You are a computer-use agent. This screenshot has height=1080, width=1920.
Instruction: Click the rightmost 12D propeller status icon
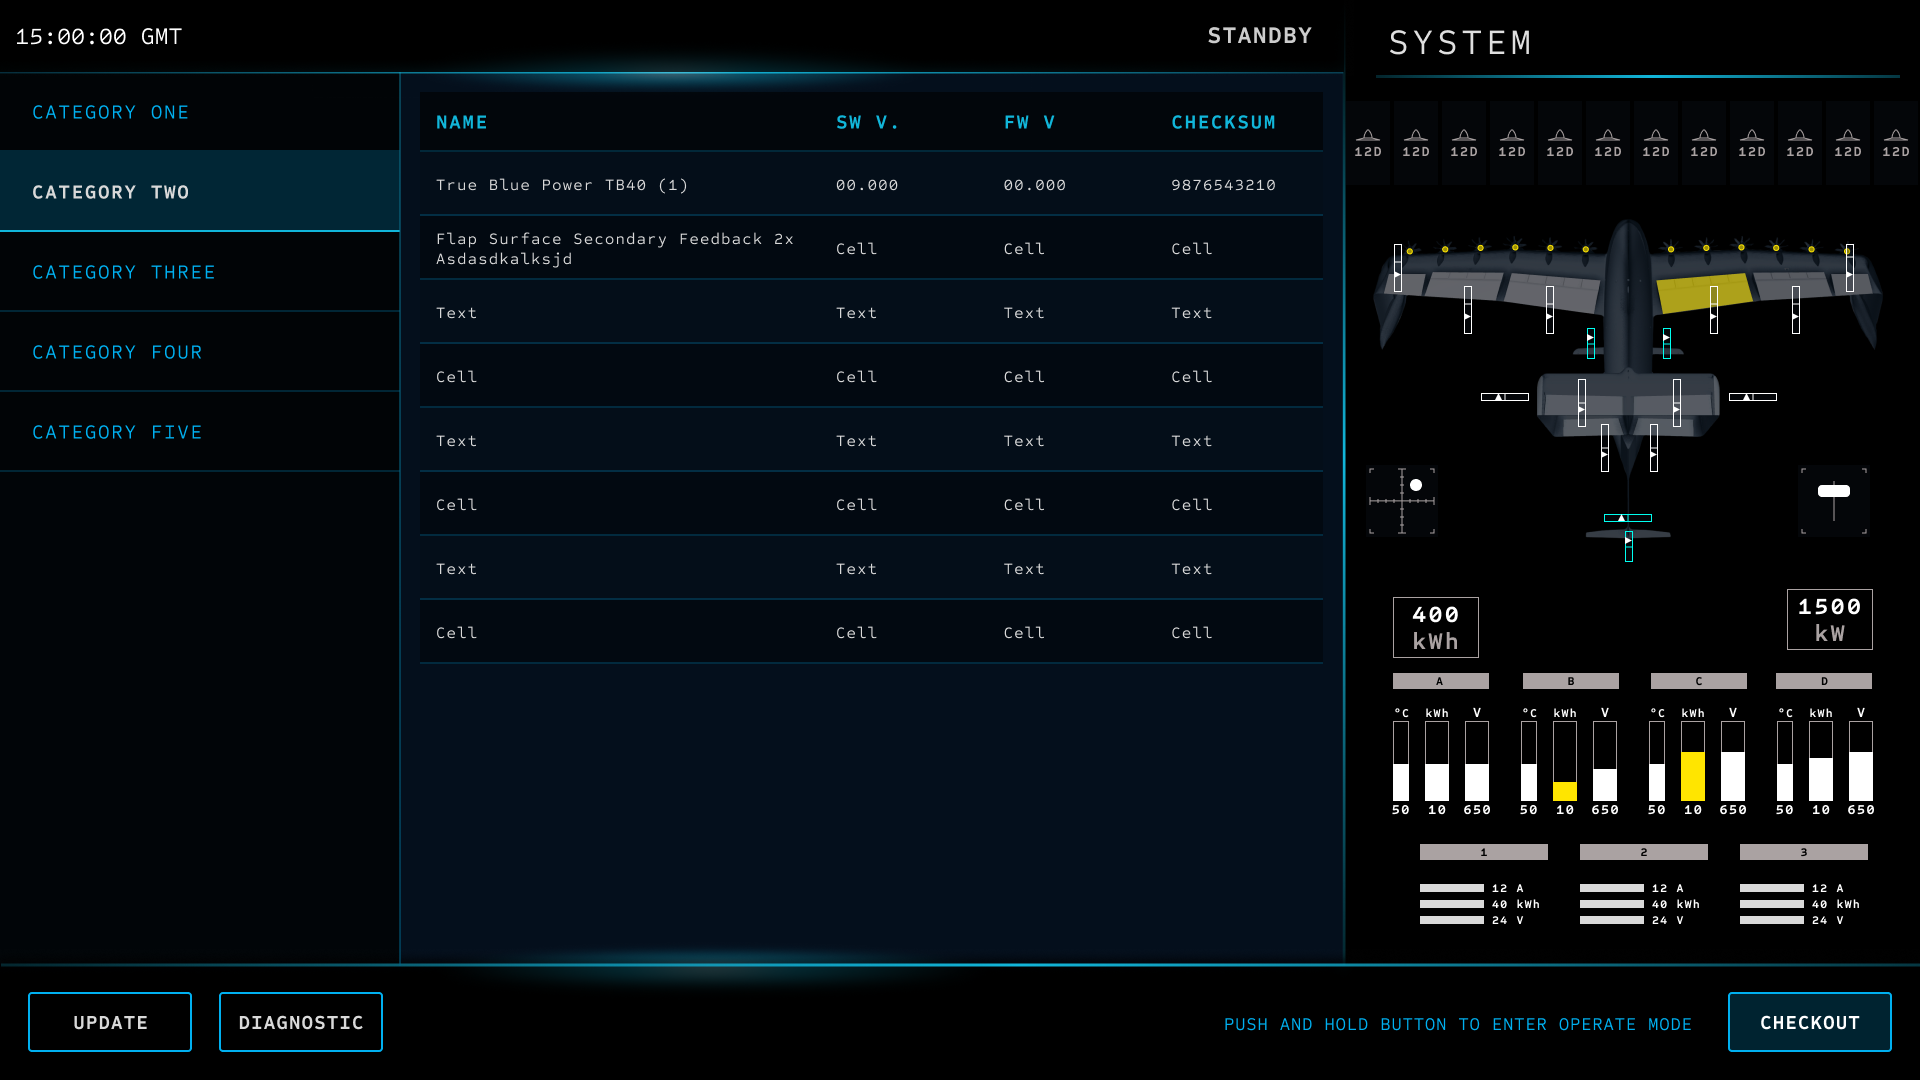click(x=1896, y=143)
